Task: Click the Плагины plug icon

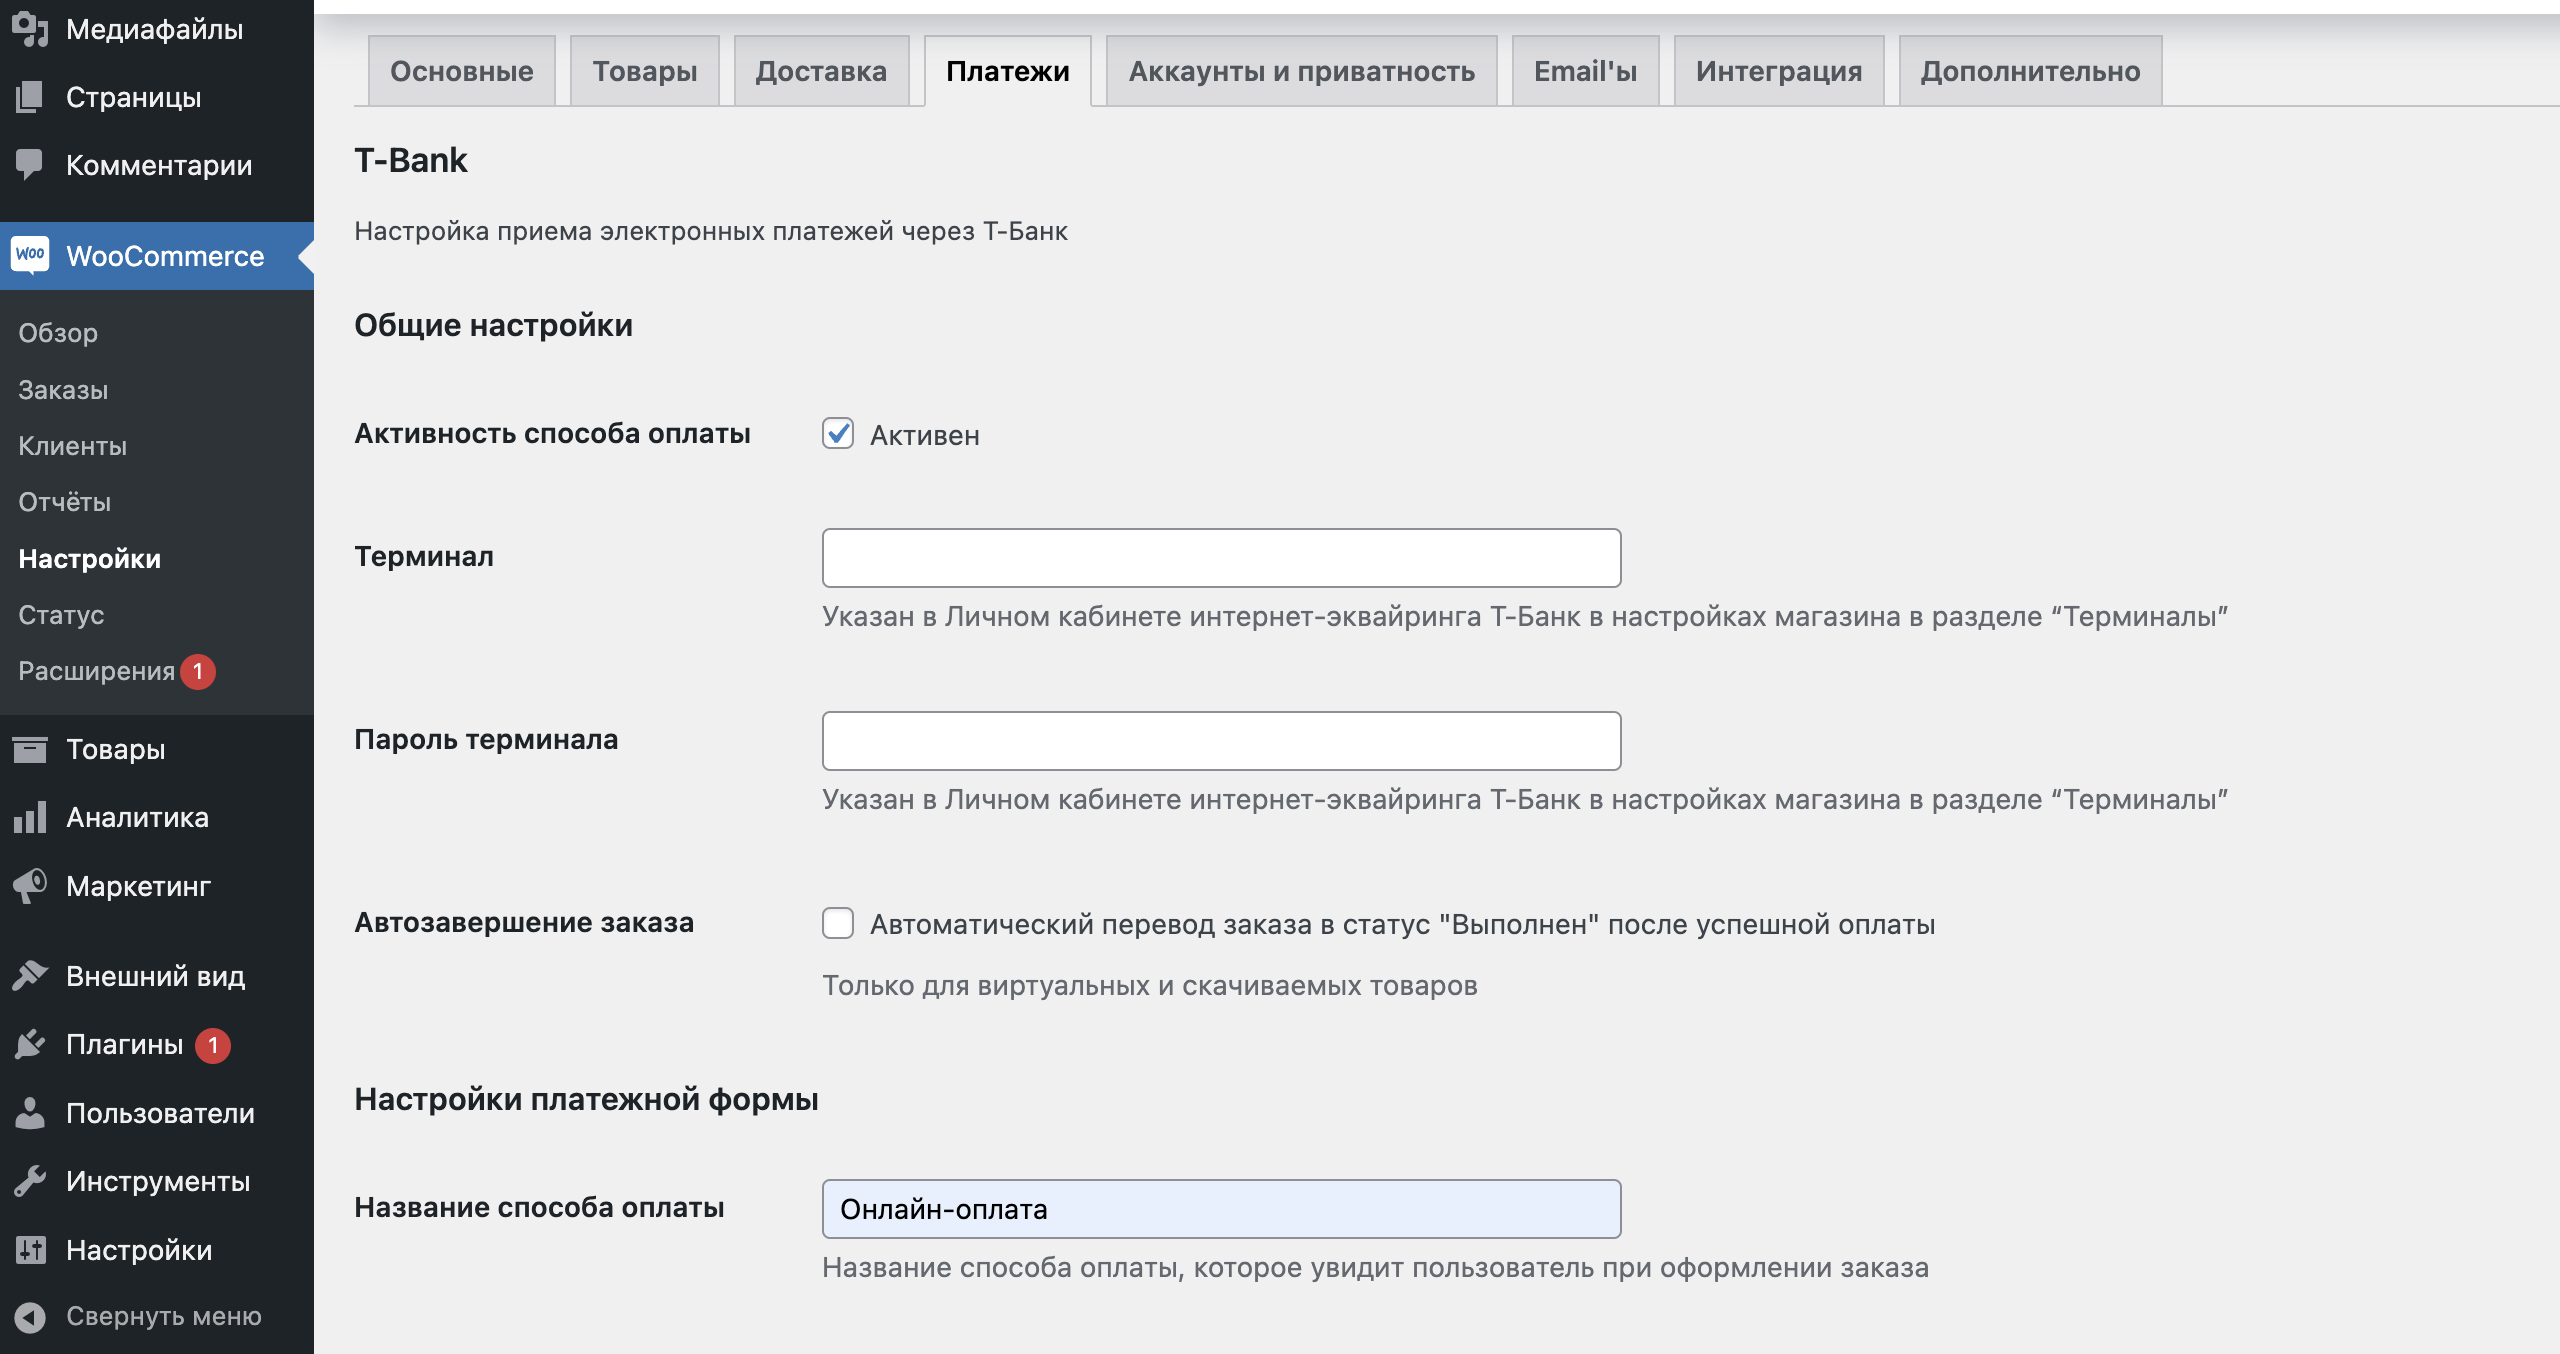Action: click(30, 1044)
